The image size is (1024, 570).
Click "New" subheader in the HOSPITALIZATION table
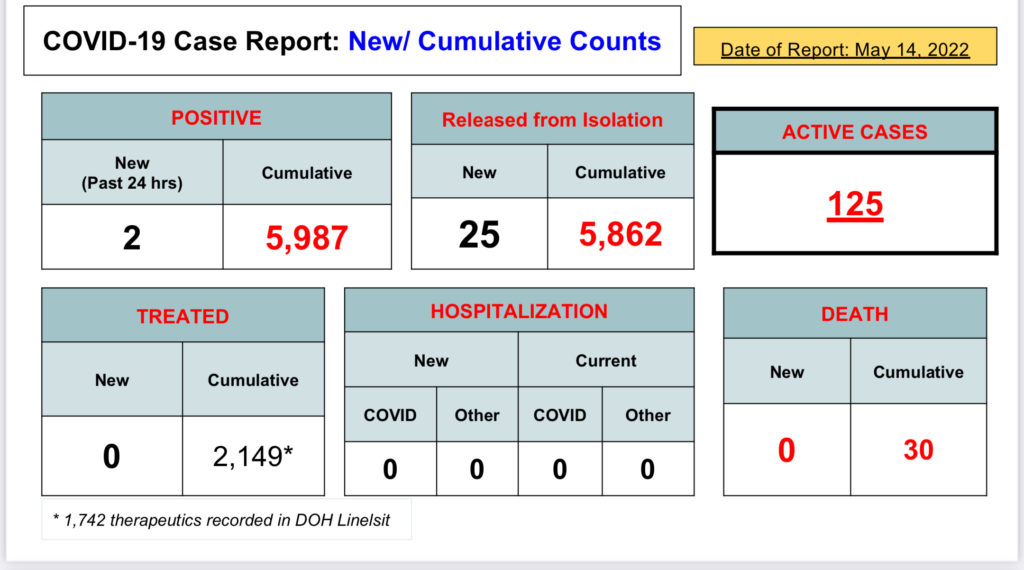[x=431, y=360]
